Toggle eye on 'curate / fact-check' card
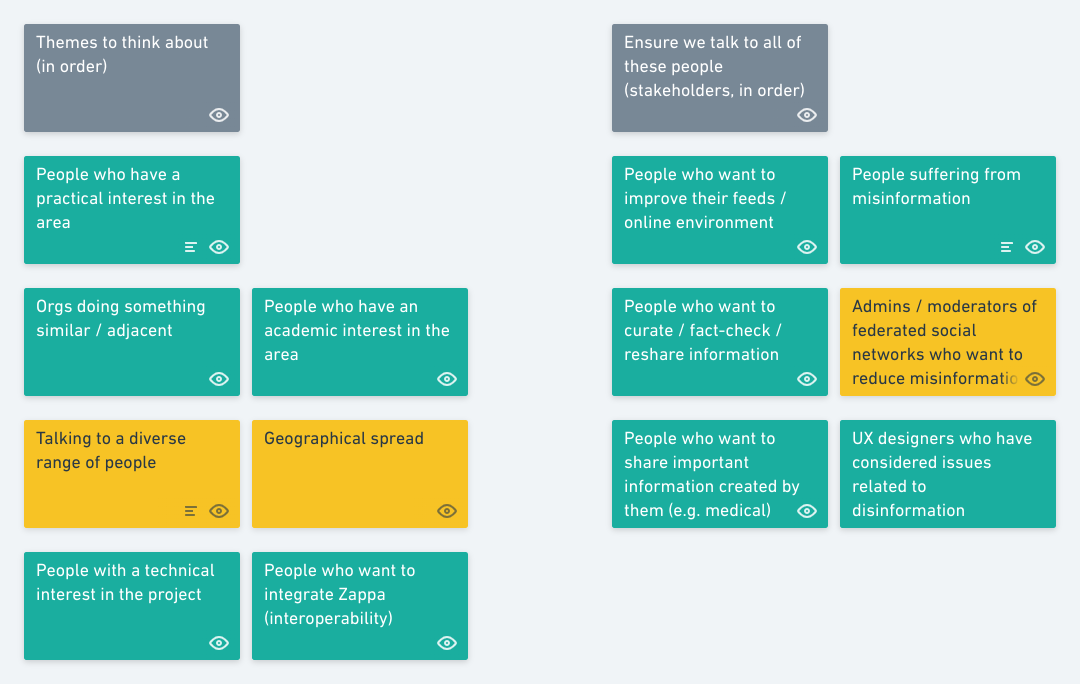This screenshot has width=1080, height=684. click(807, 379)
